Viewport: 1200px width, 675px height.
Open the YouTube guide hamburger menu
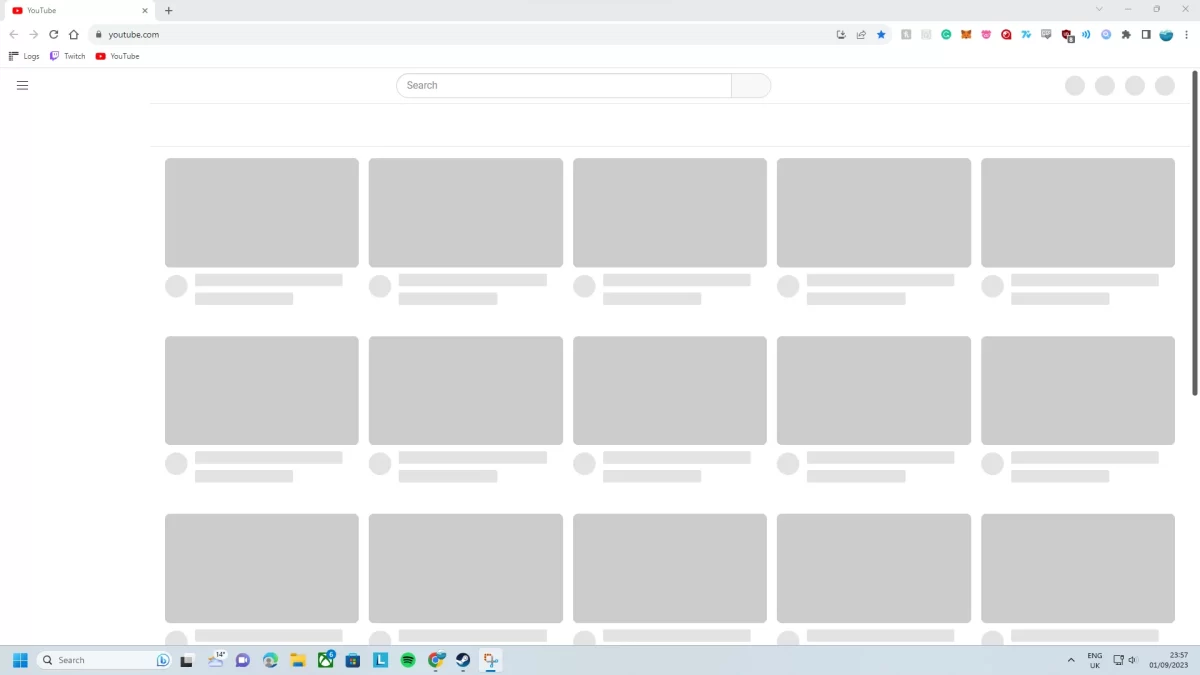[22, 85]
